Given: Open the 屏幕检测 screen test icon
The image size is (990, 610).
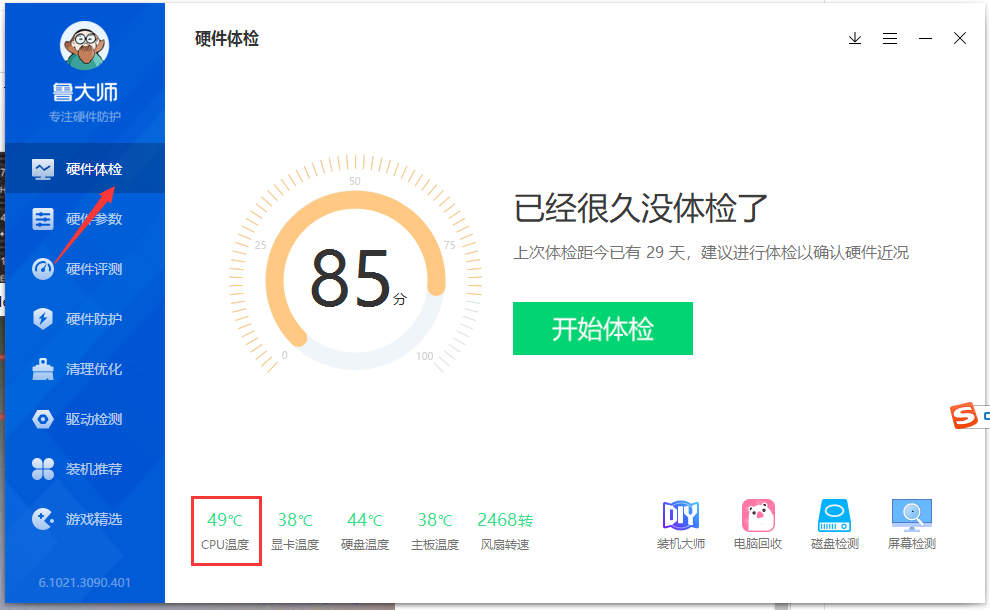Looking at the screenshot, I should click(x=911, y=516).
